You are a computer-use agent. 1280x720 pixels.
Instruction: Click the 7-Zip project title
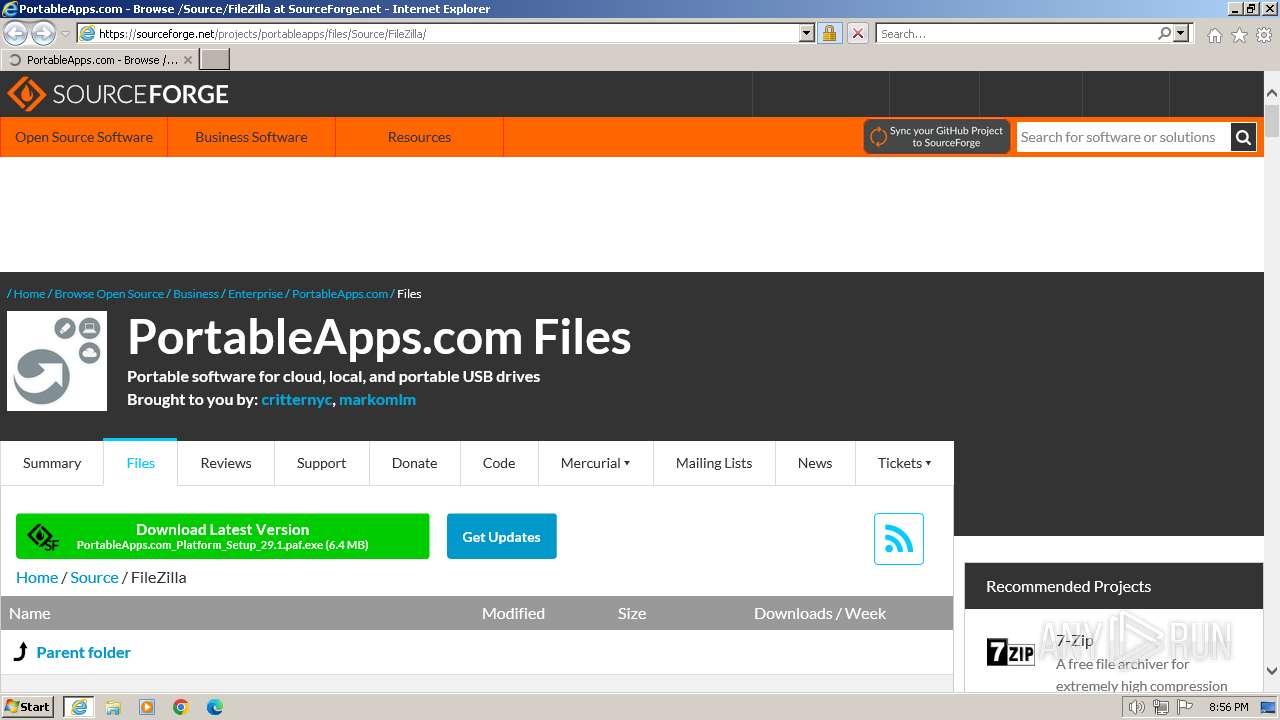pos(1075,640)
